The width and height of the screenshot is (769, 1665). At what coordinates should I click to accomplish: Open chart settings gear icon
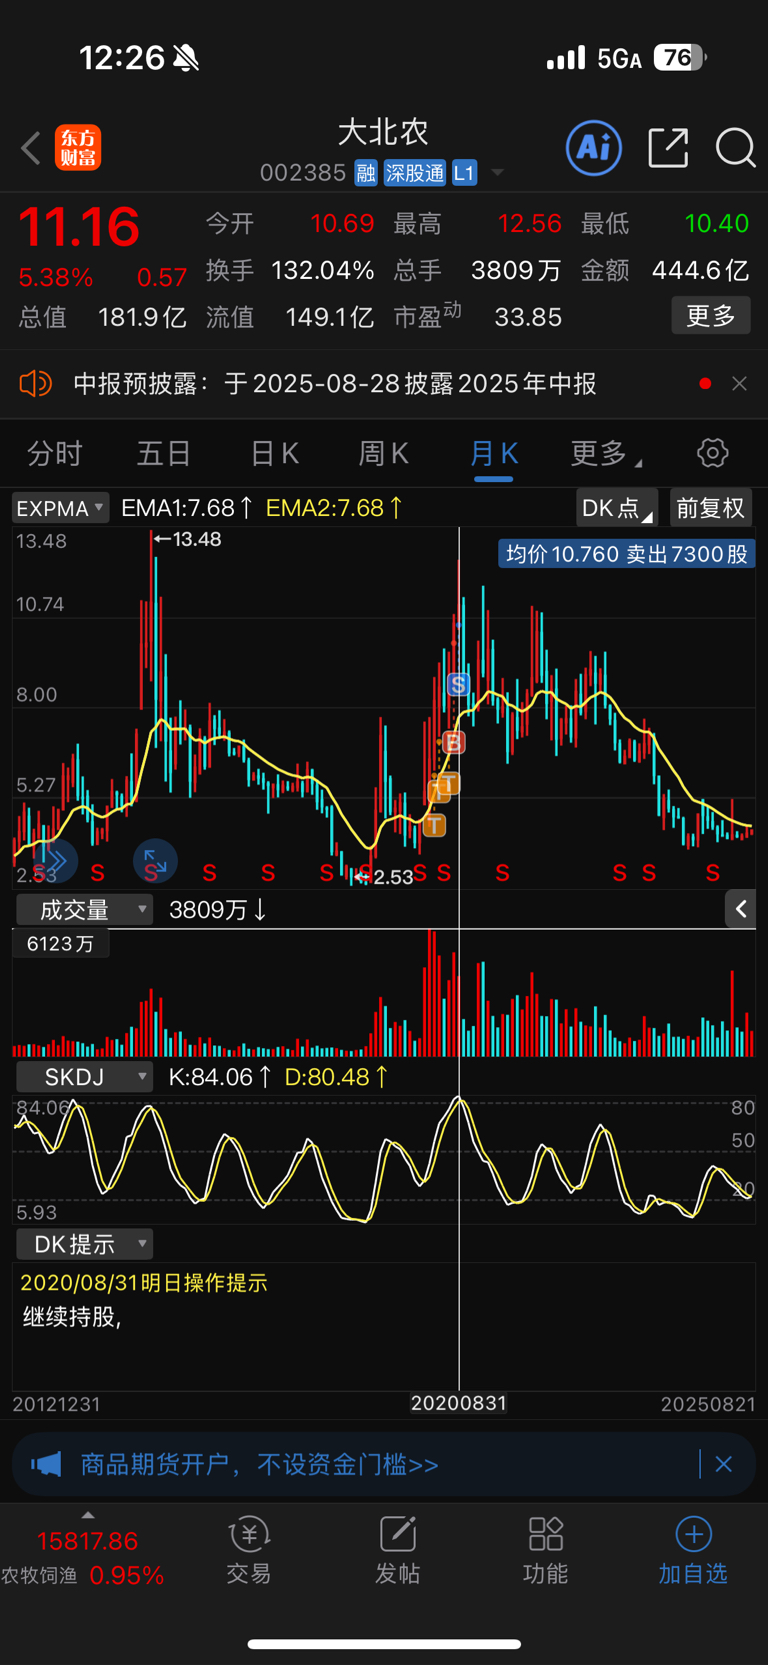tap(712, 453)
